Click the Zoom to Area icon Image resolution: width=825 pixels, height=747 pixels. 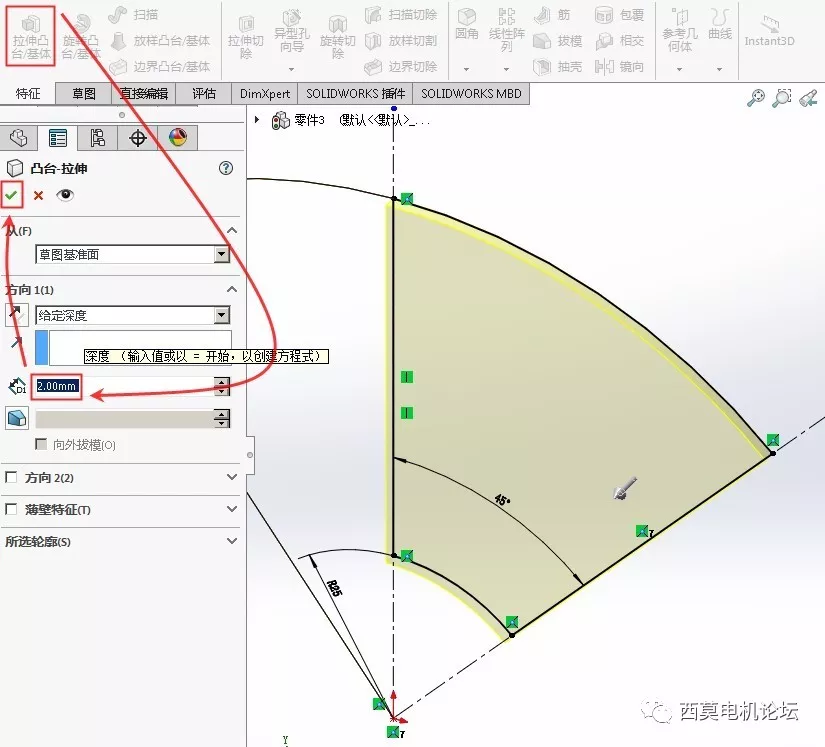[782, 98]
